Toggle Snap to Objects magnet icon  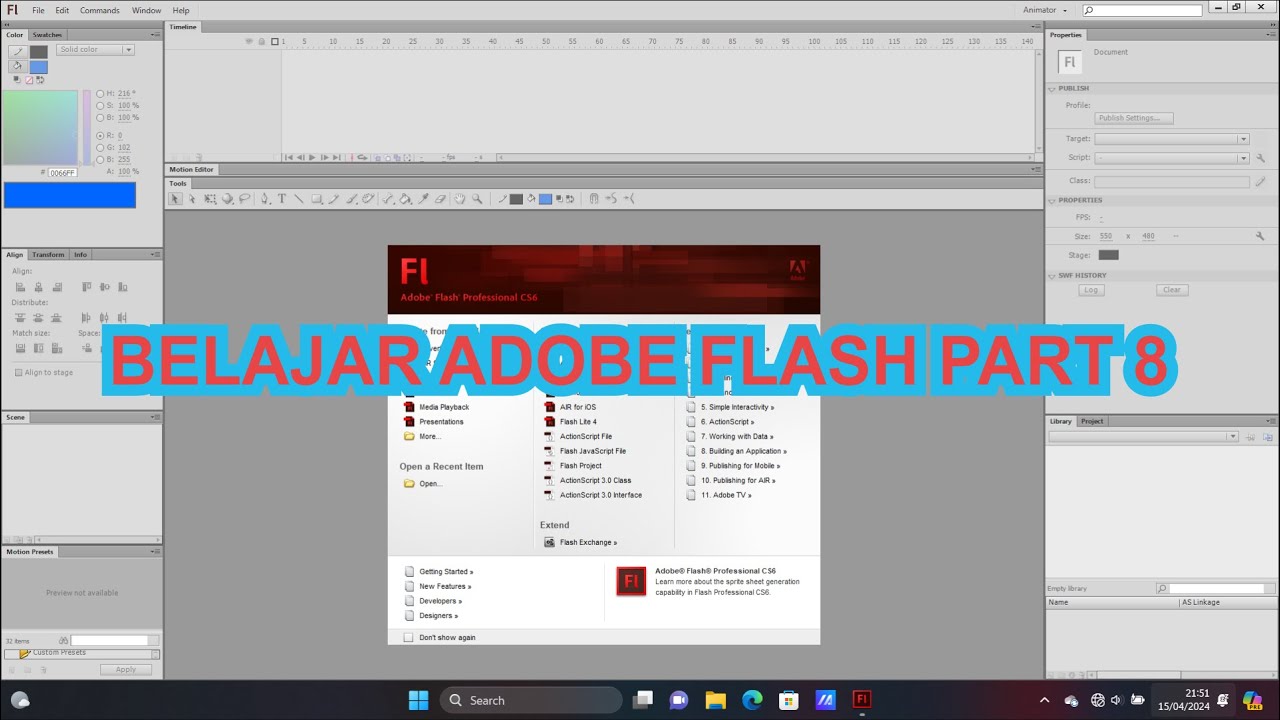(x=593, y=199)
